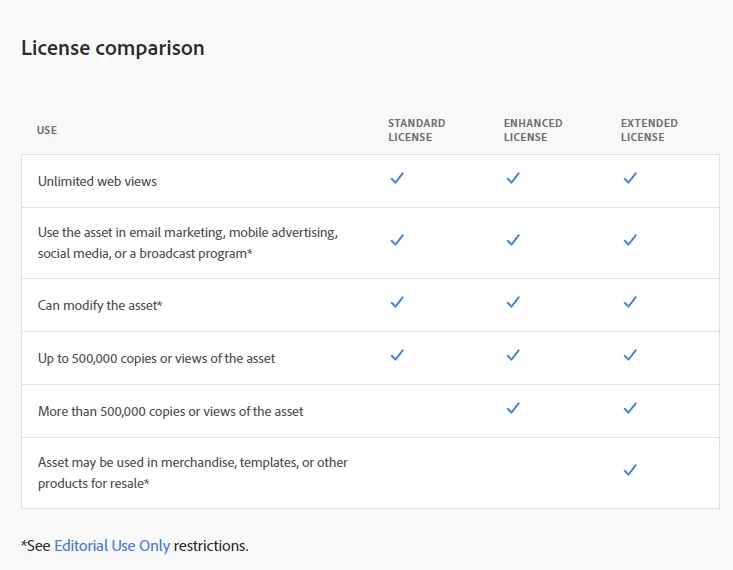Click Extended checkmark for email marketing use
The height and width of the screenshot is (570, 733).
tap(630, 240)
